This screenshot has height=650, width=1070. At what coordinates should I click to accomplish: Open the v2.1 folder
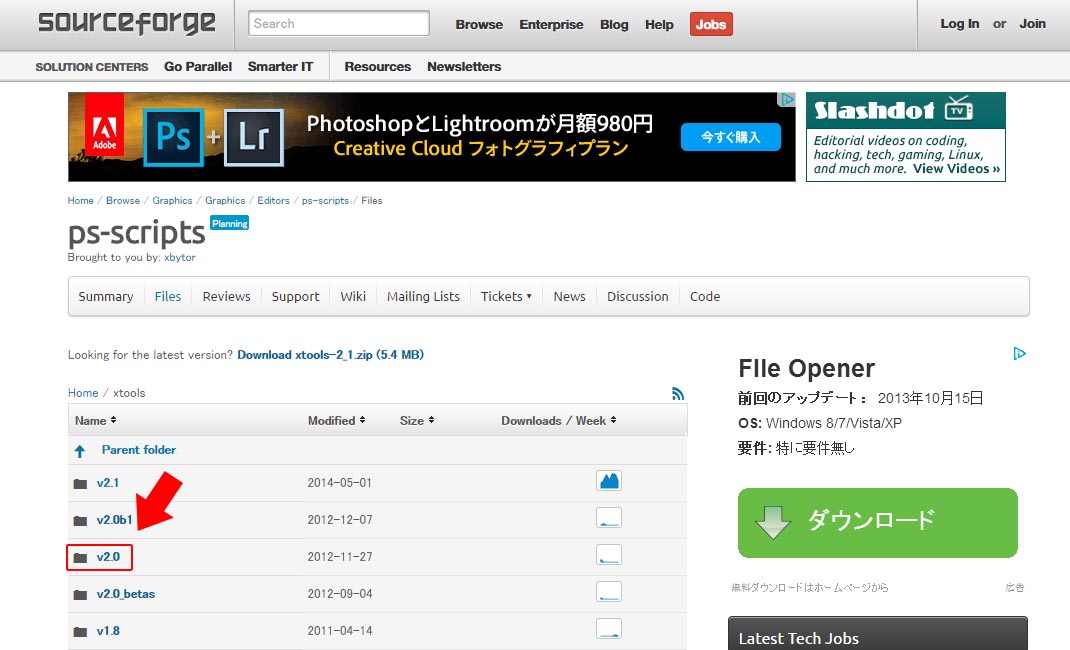point(108,483)
